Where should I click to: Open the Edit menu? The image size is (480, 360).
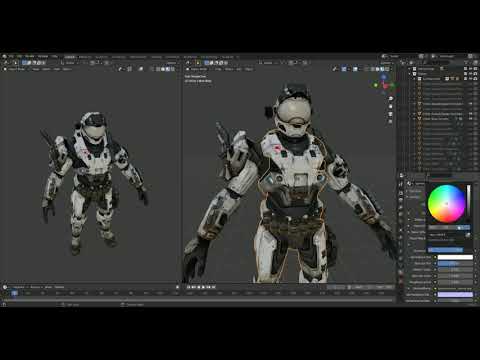(19, 56)
